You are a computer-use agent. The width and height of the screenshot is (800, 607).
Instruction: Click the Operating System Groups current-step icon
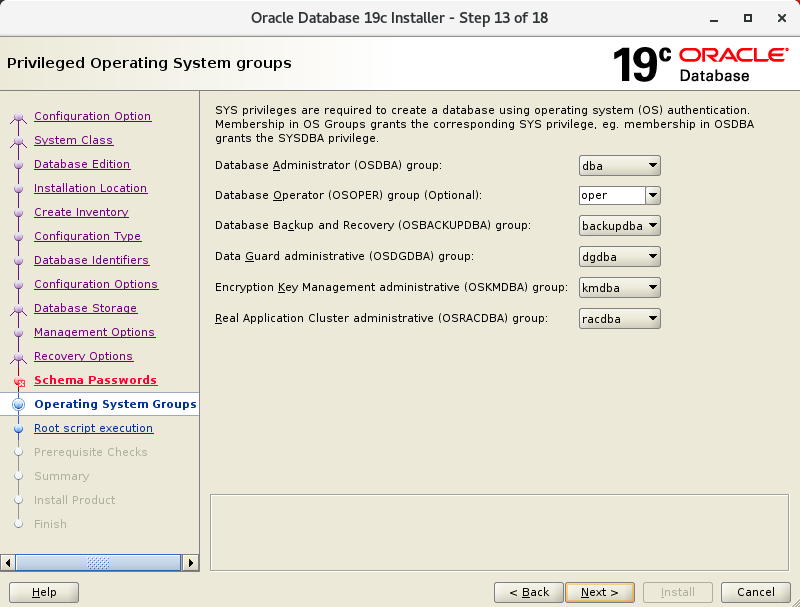click(x=18, y=404)
